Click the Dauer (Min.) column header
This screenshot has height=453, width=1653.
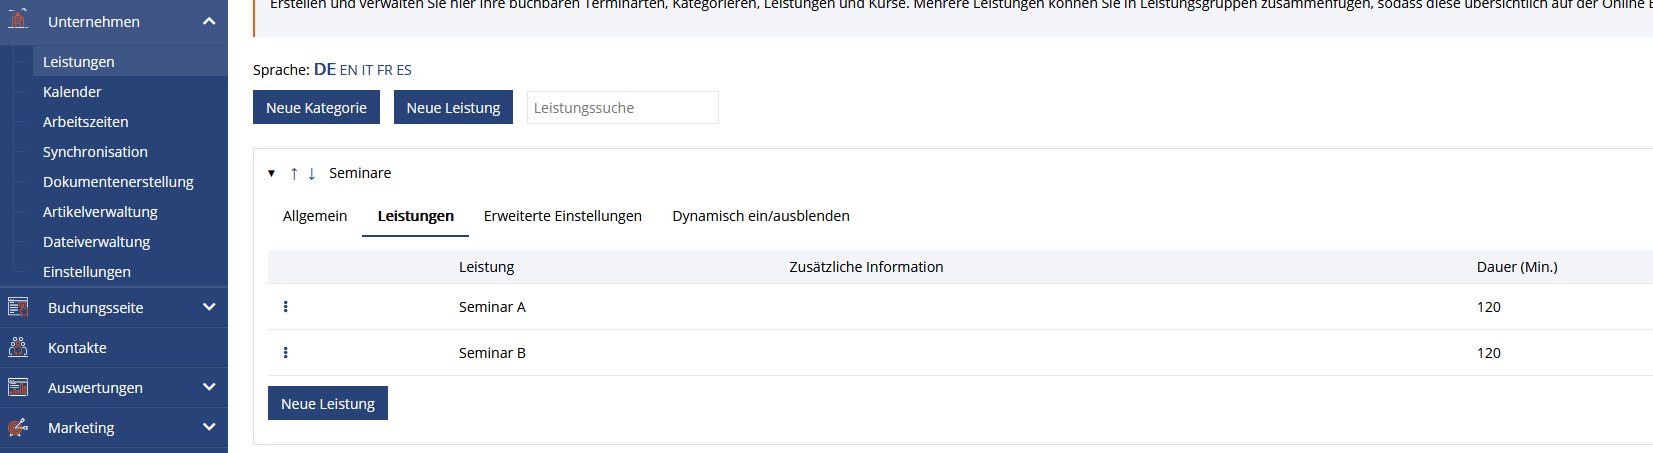coord(1517,267)
